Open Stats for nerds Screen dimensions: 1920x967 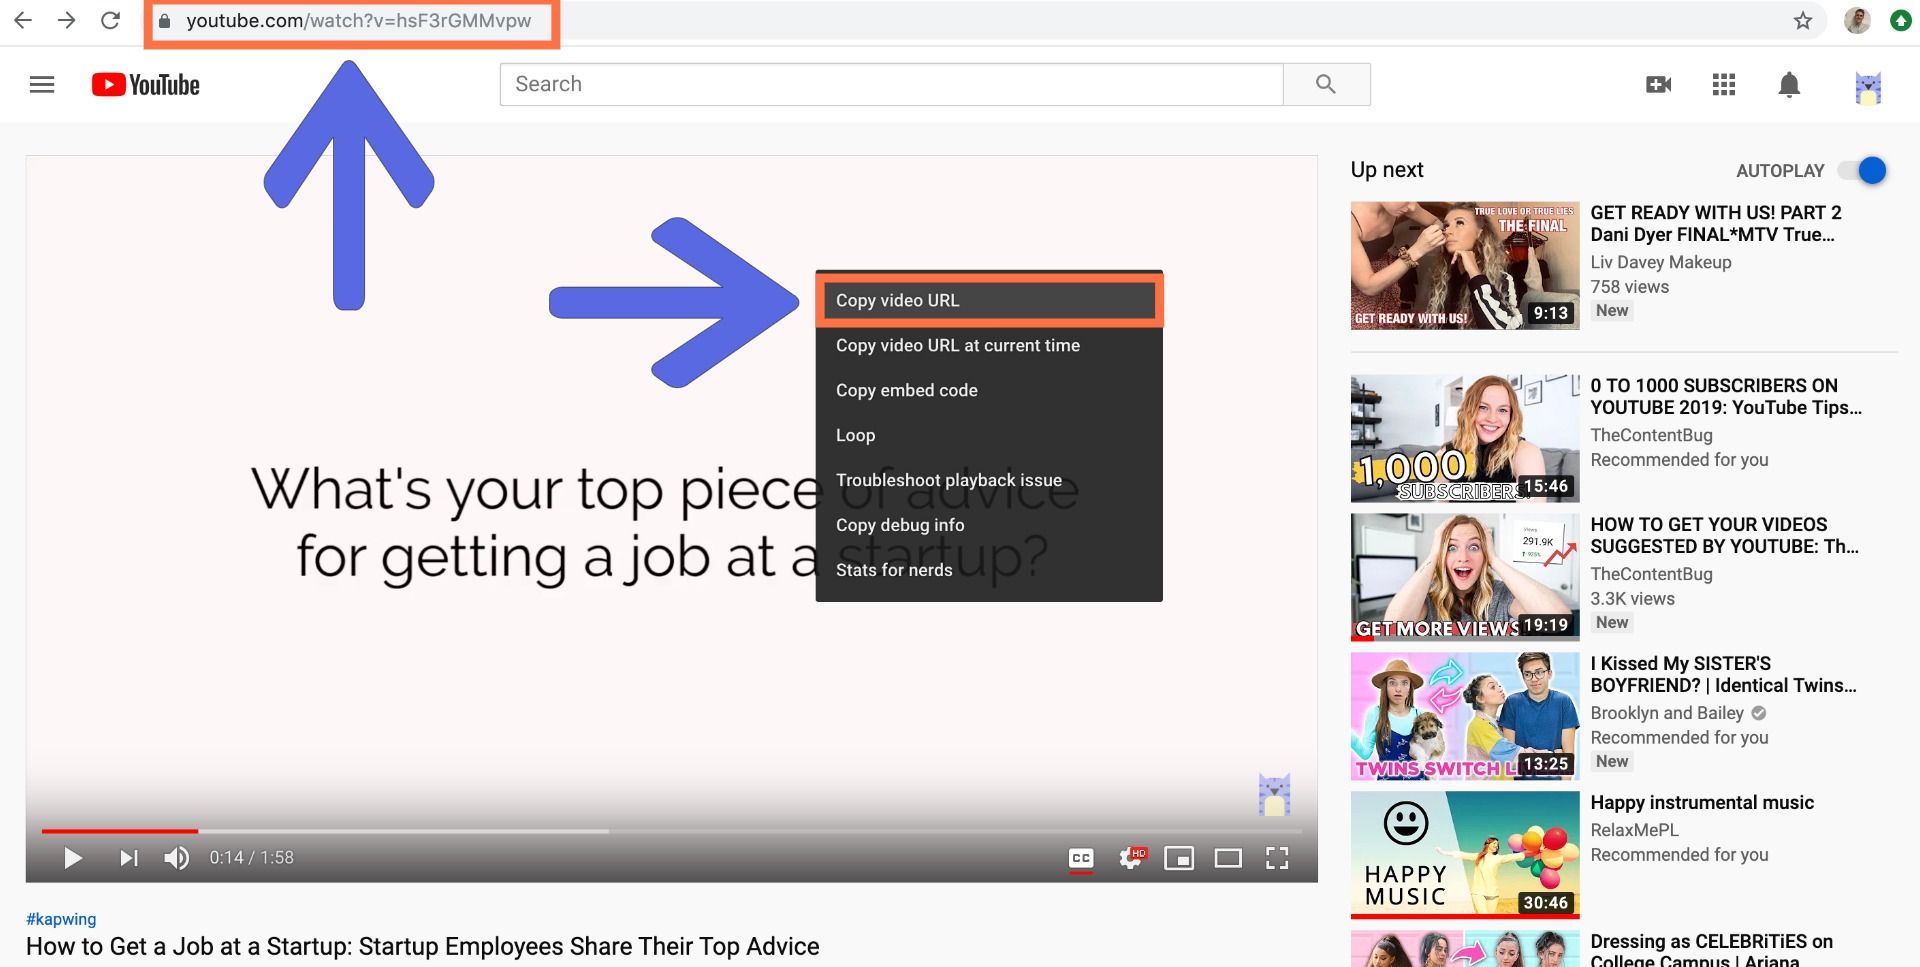coord(989,570)
